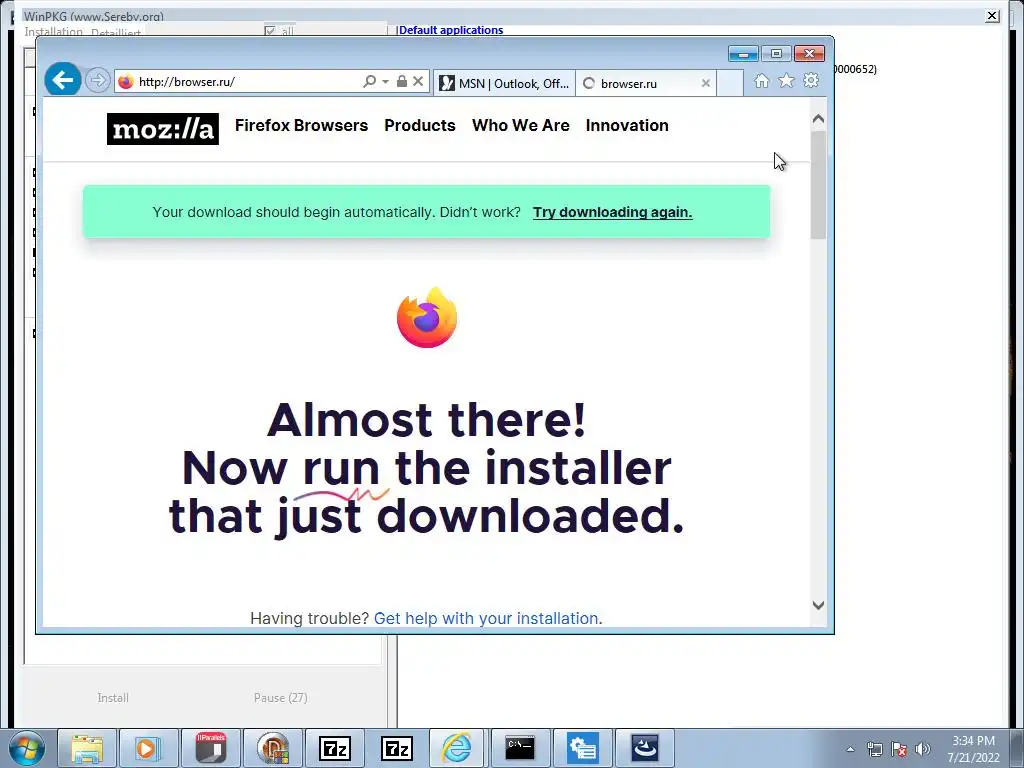This screenshot has height=768, width=1024.
Task: Click the Pause (27) button in WinPKG
Action: [x=281, y=698]
